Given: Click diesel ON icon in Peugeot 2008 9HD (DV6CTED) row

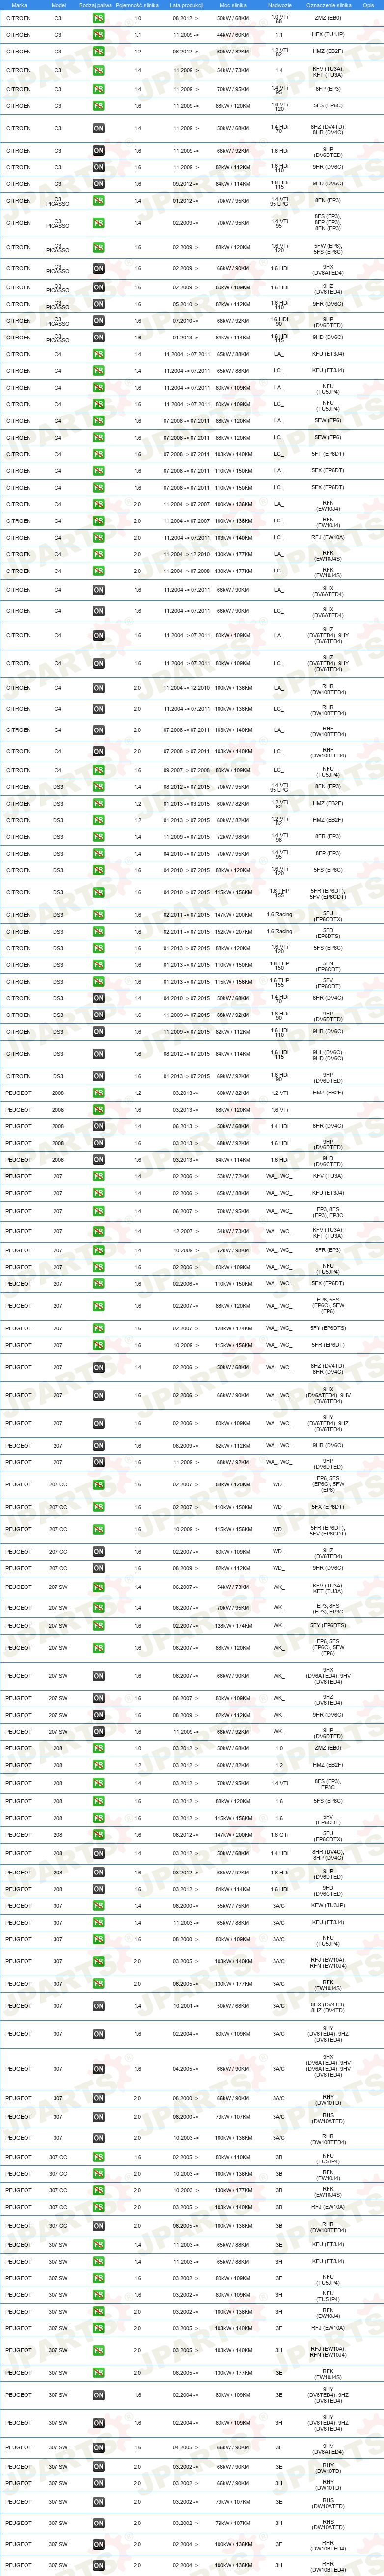Looking at the screenshot, I should (98, 1160).
